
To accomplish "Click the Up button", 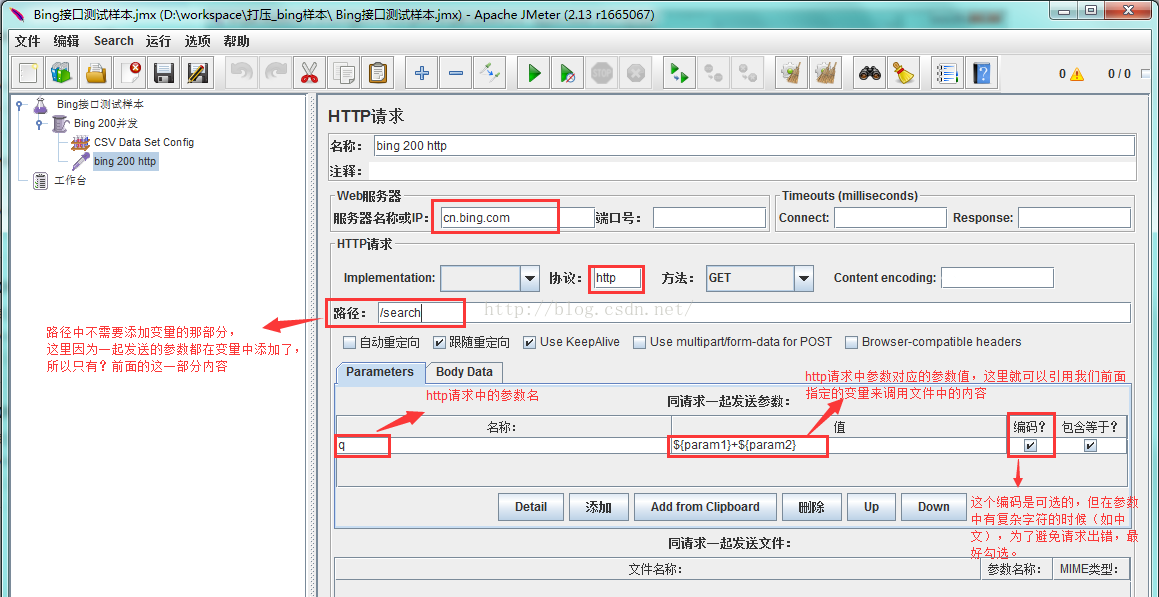I will (x=871, y=507).
